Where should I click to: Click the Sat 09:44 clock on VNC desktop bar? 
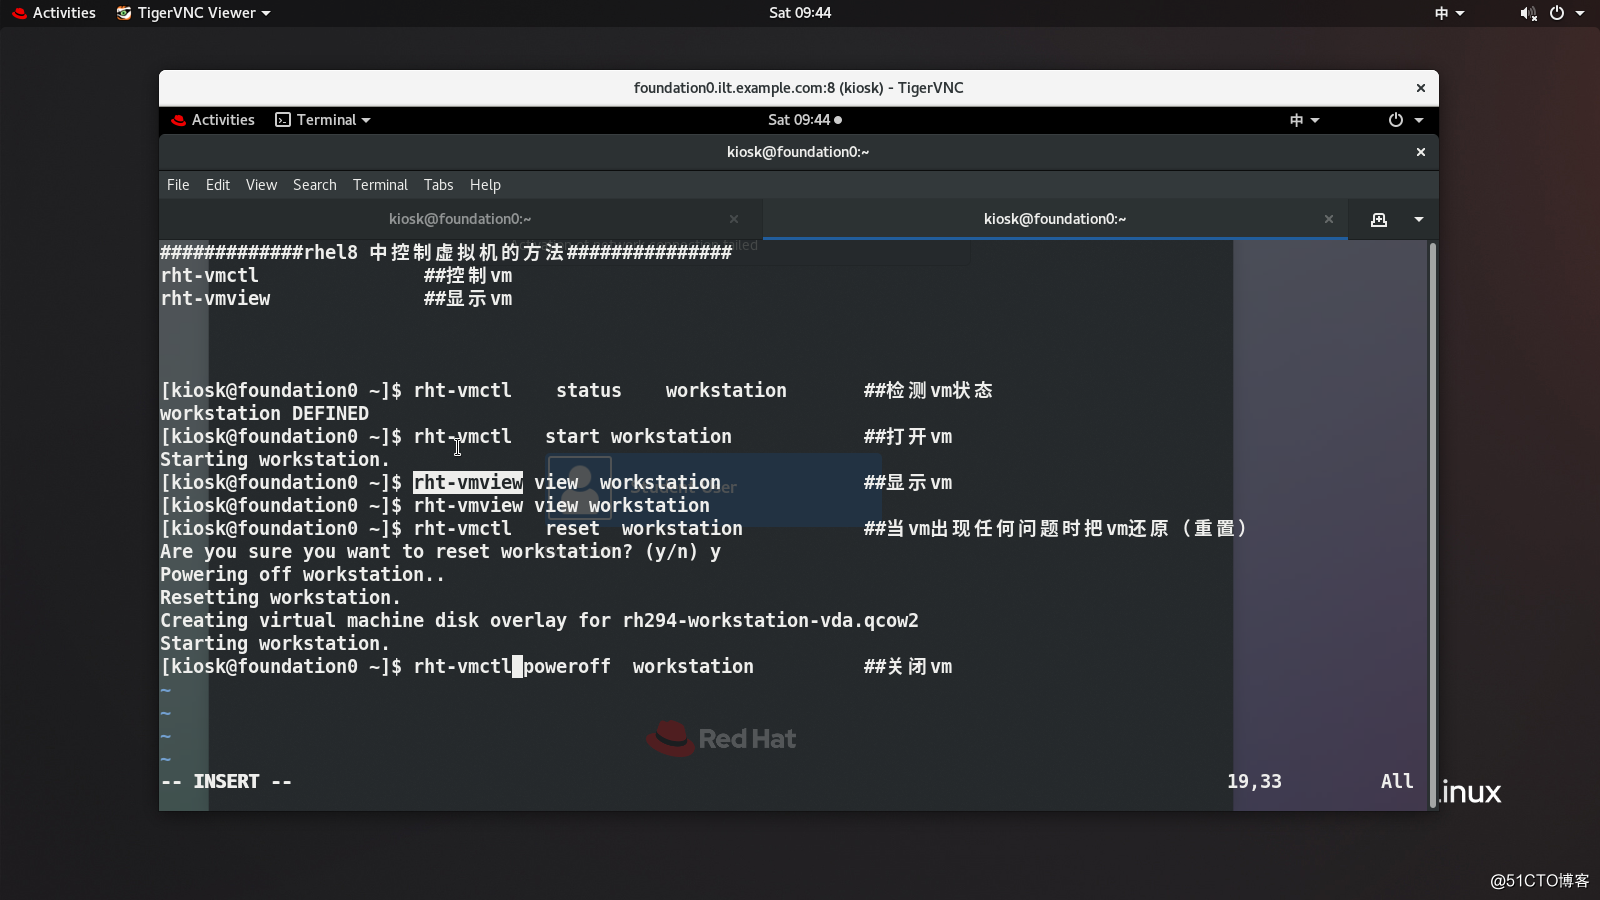click(x=797, y=120)
